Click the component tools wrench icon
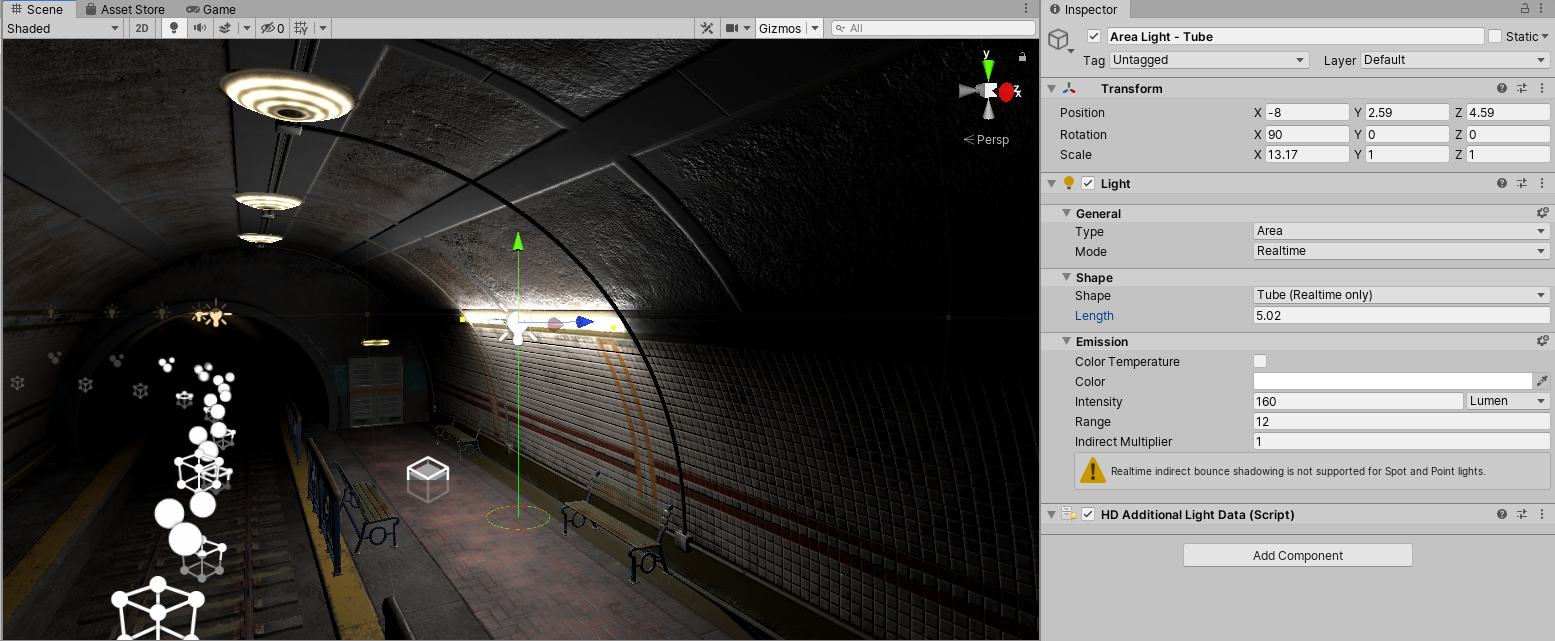The width and height of the screenshot is (1555, 641). (x=706, y=28)
